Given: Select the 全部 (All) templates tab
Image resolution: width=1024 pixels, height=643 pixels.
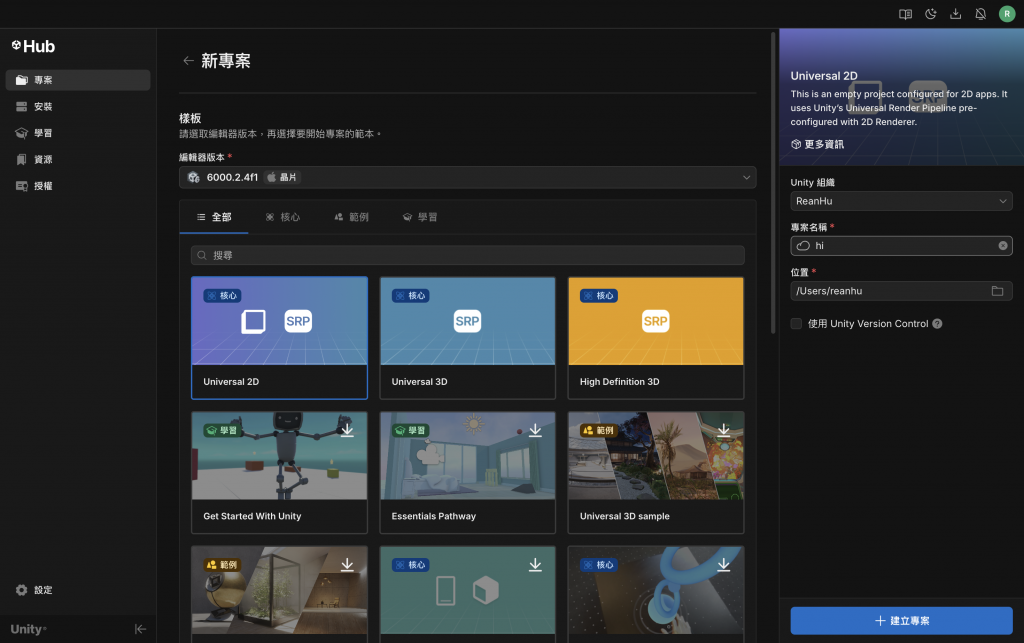Looking at the screenshot, I should [x=214, y=217].
